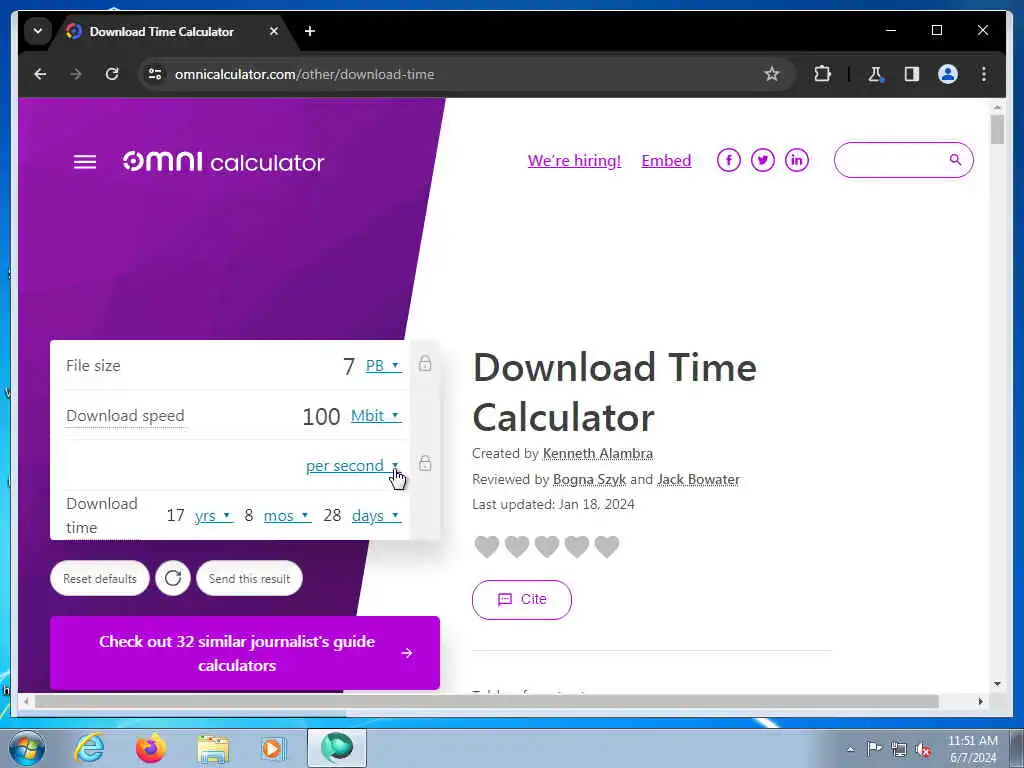Screen dimensions: 1024x768
Task: Open the Chrome profile avatar
Action: tap(948, 74)
